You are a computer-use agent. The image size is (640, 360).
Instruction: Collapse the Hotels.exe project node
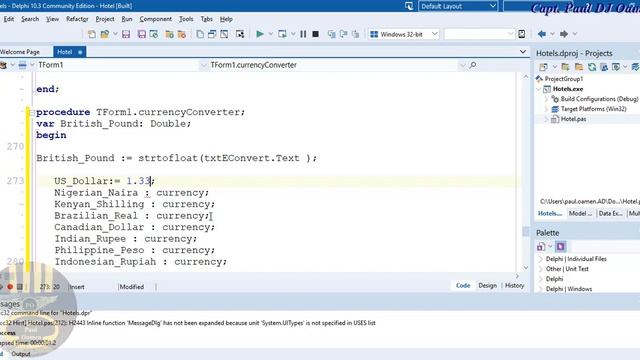(x=539, y=89)
